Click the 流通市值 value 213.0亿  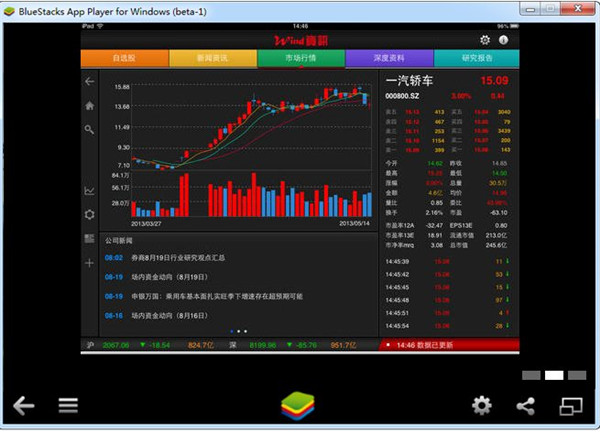496,235
